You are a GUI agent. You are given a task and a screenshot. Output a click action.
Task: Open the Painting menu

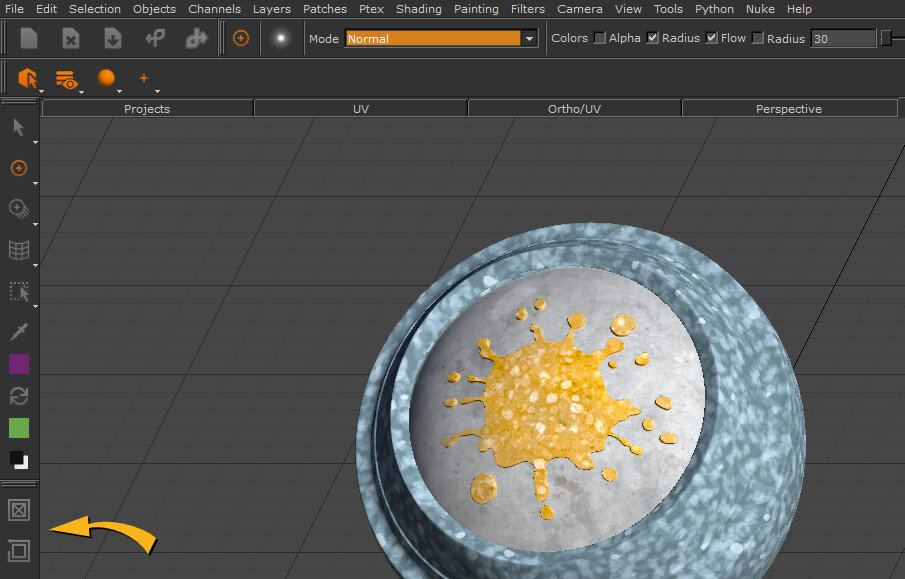click(x=476, y=9)
